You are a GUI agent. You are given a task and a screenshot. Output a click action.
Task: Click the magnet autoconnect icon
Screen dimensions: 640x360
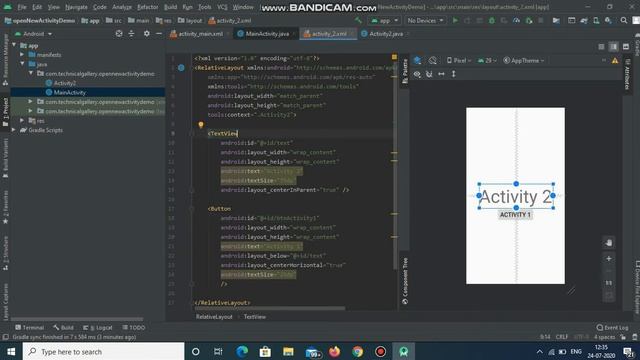pyautogui.click(x=429, y=74)
